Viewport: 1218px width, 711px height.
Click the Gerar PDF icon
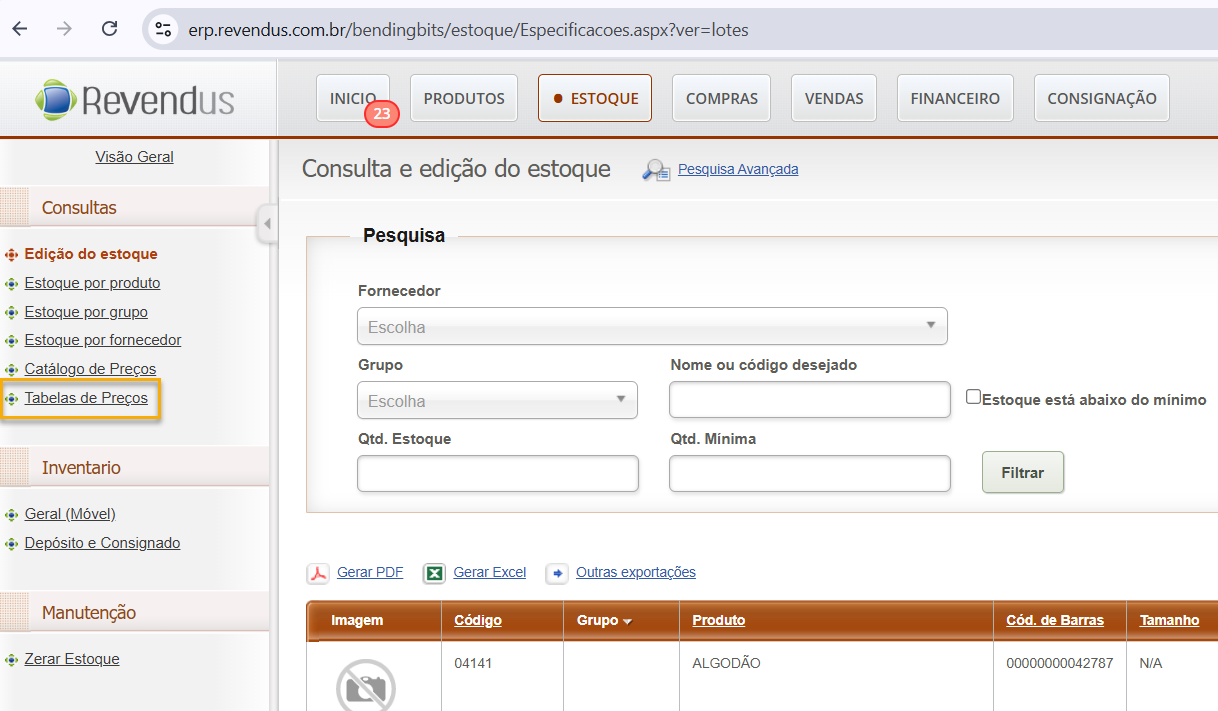(317, 573)
